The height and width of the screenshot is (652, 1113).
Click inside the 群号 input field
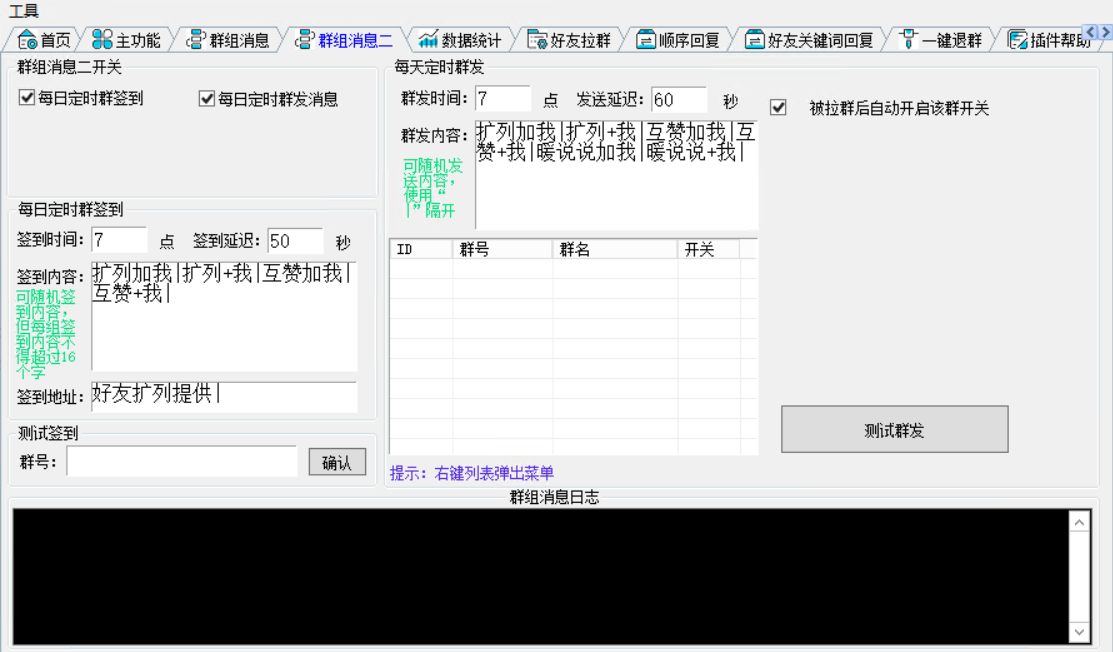pyautogui.click(x=180, y=460)
